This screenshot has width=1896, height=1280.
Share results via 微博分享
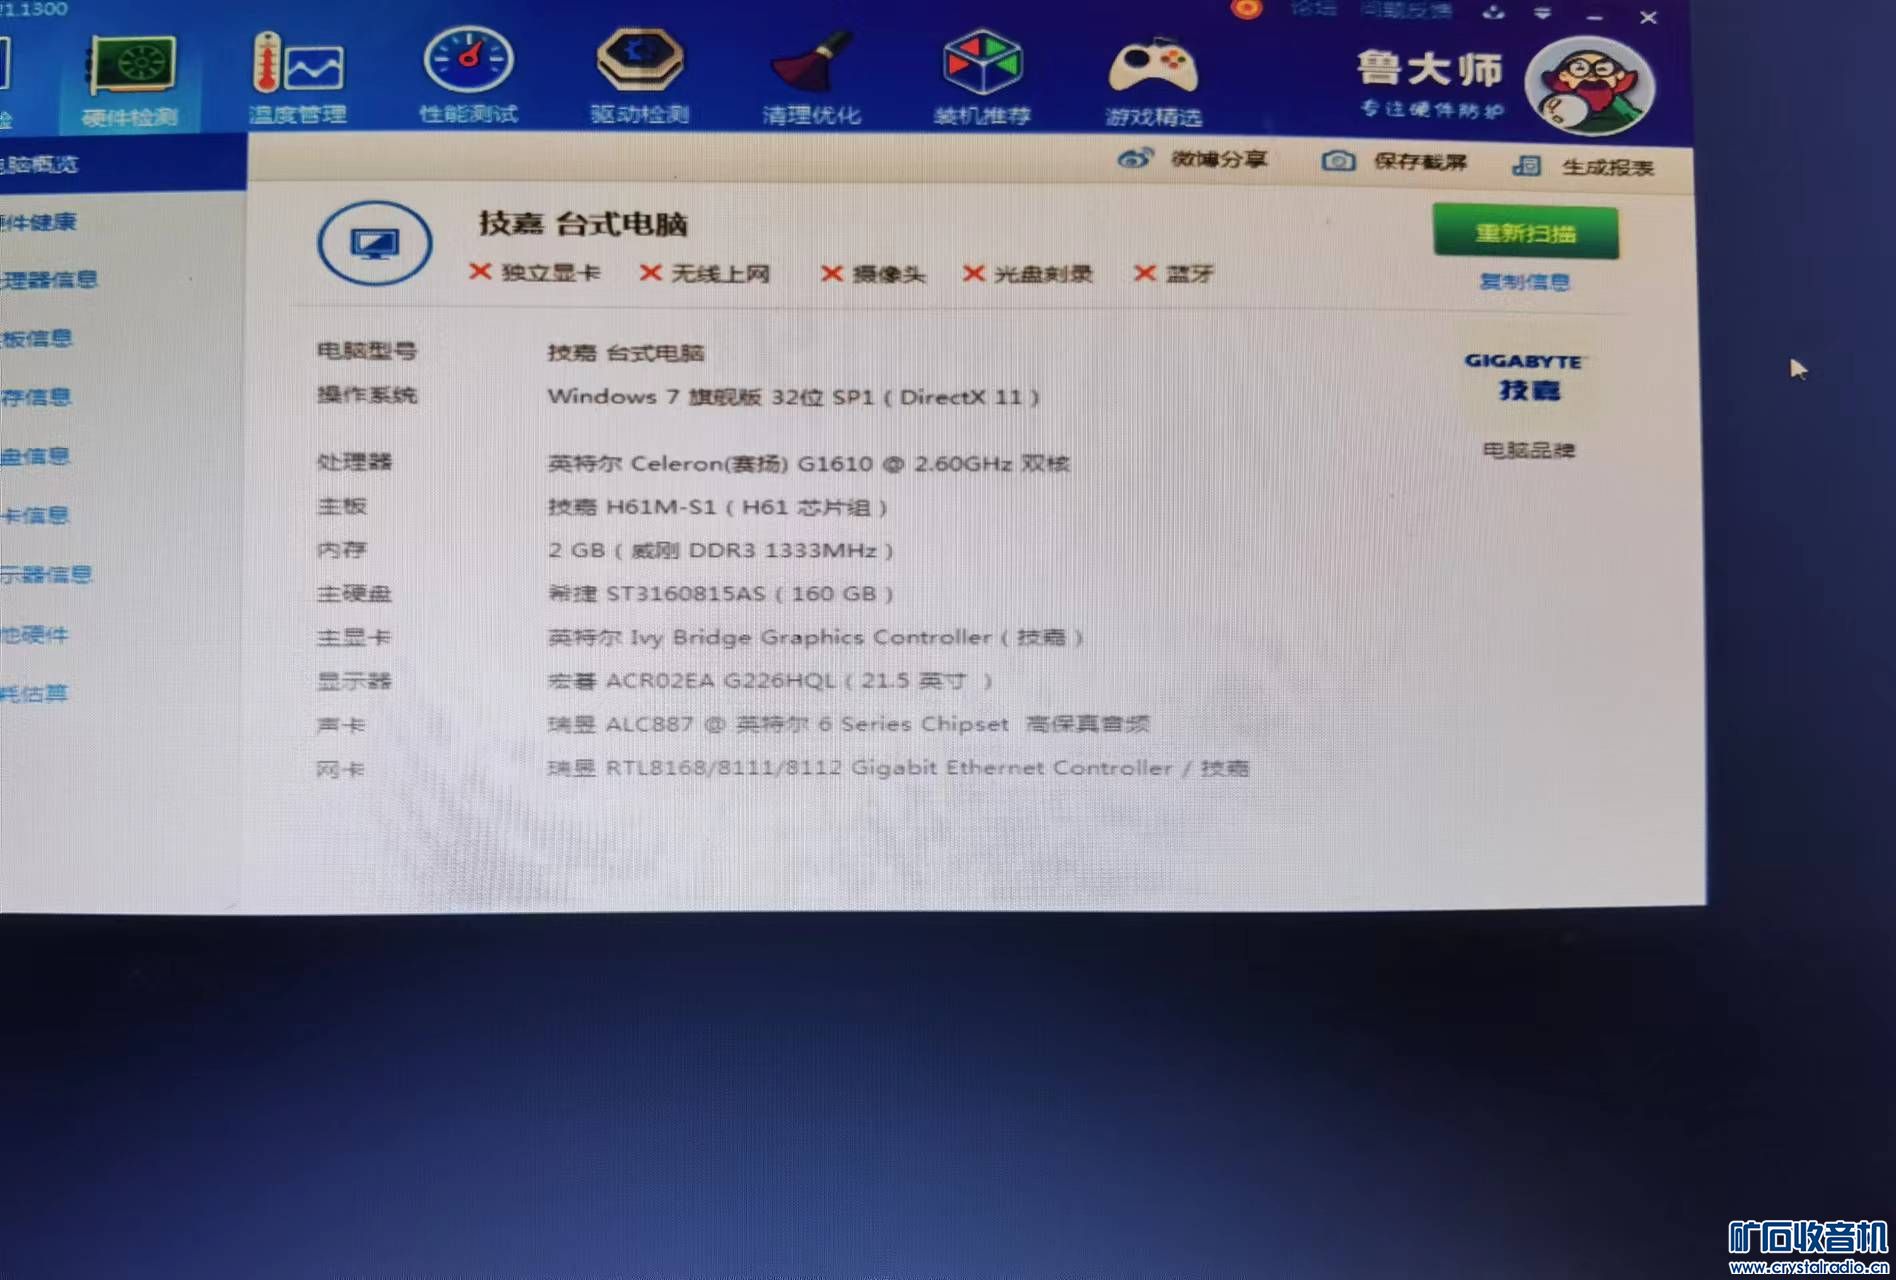pyautogui.click(x=1193, y=159)
